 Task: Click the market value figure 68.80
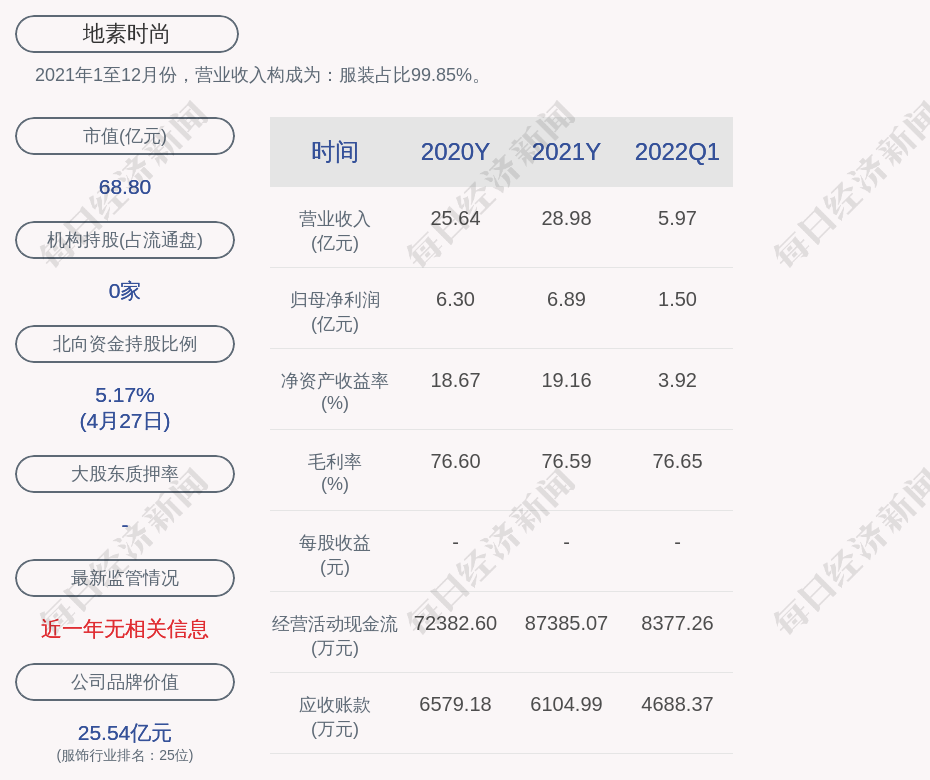click(x=125, y=187)
